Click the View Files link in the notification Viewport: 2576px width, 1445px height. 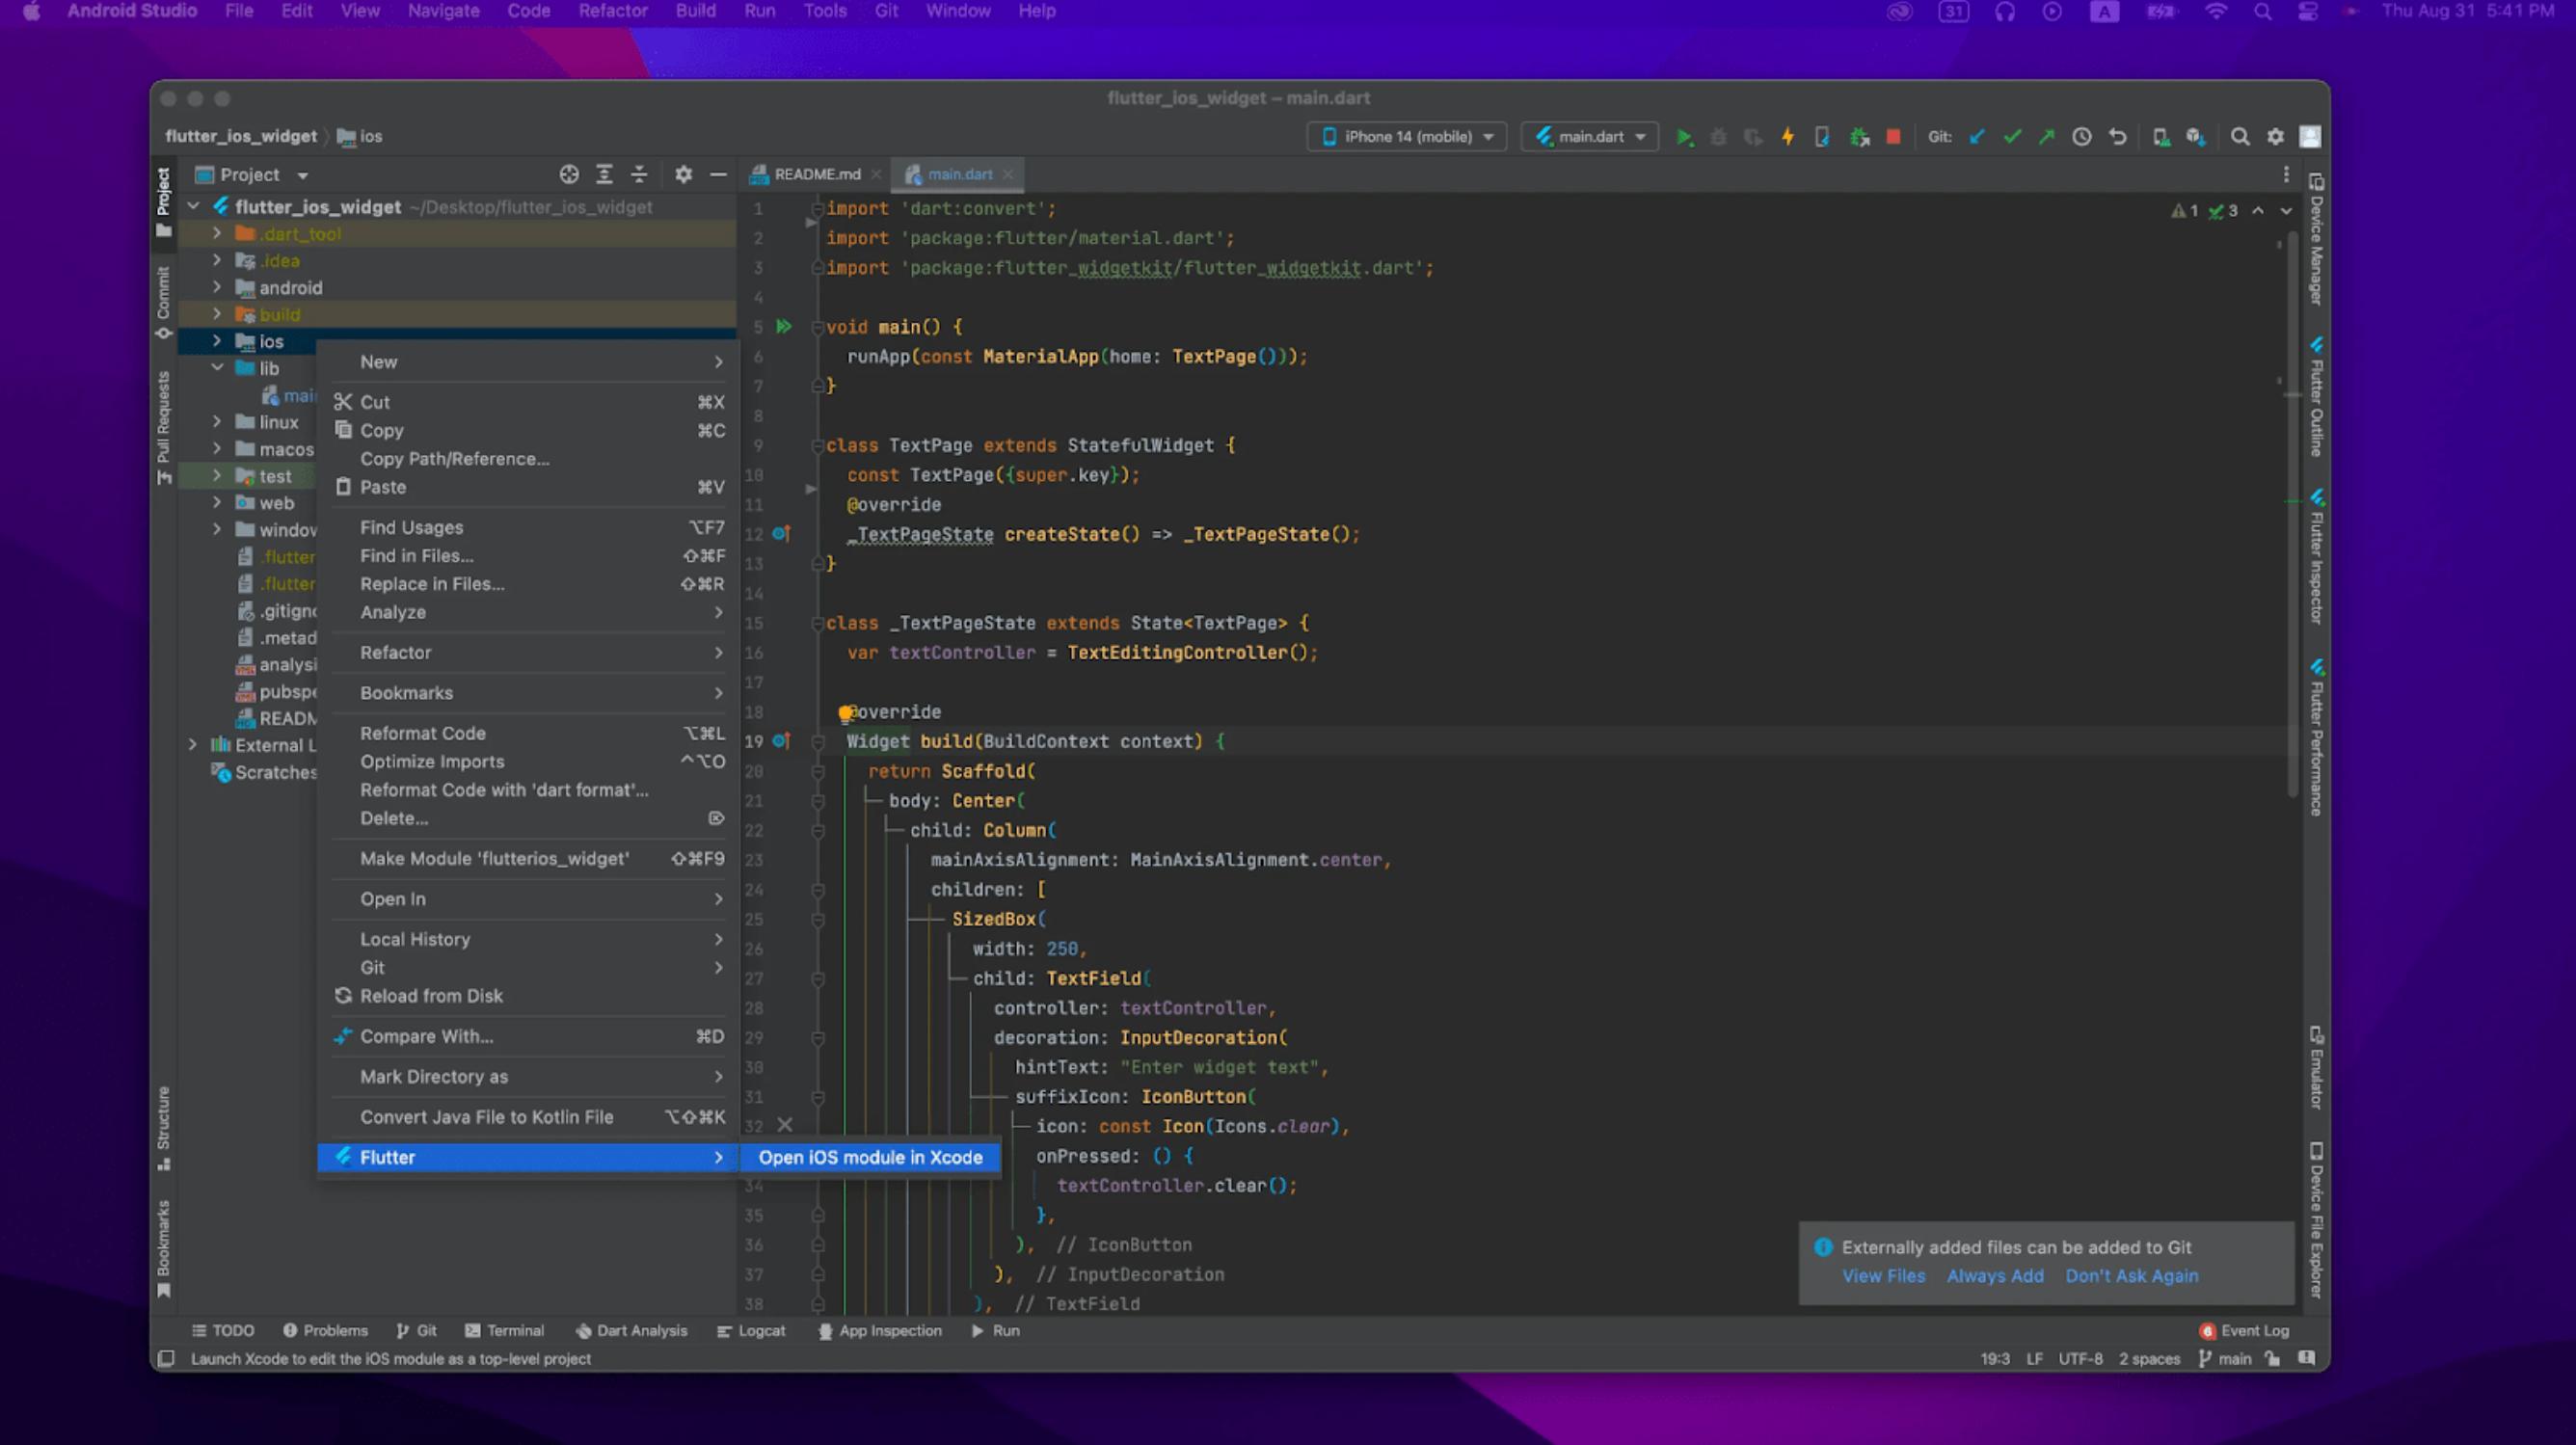1883,1276
